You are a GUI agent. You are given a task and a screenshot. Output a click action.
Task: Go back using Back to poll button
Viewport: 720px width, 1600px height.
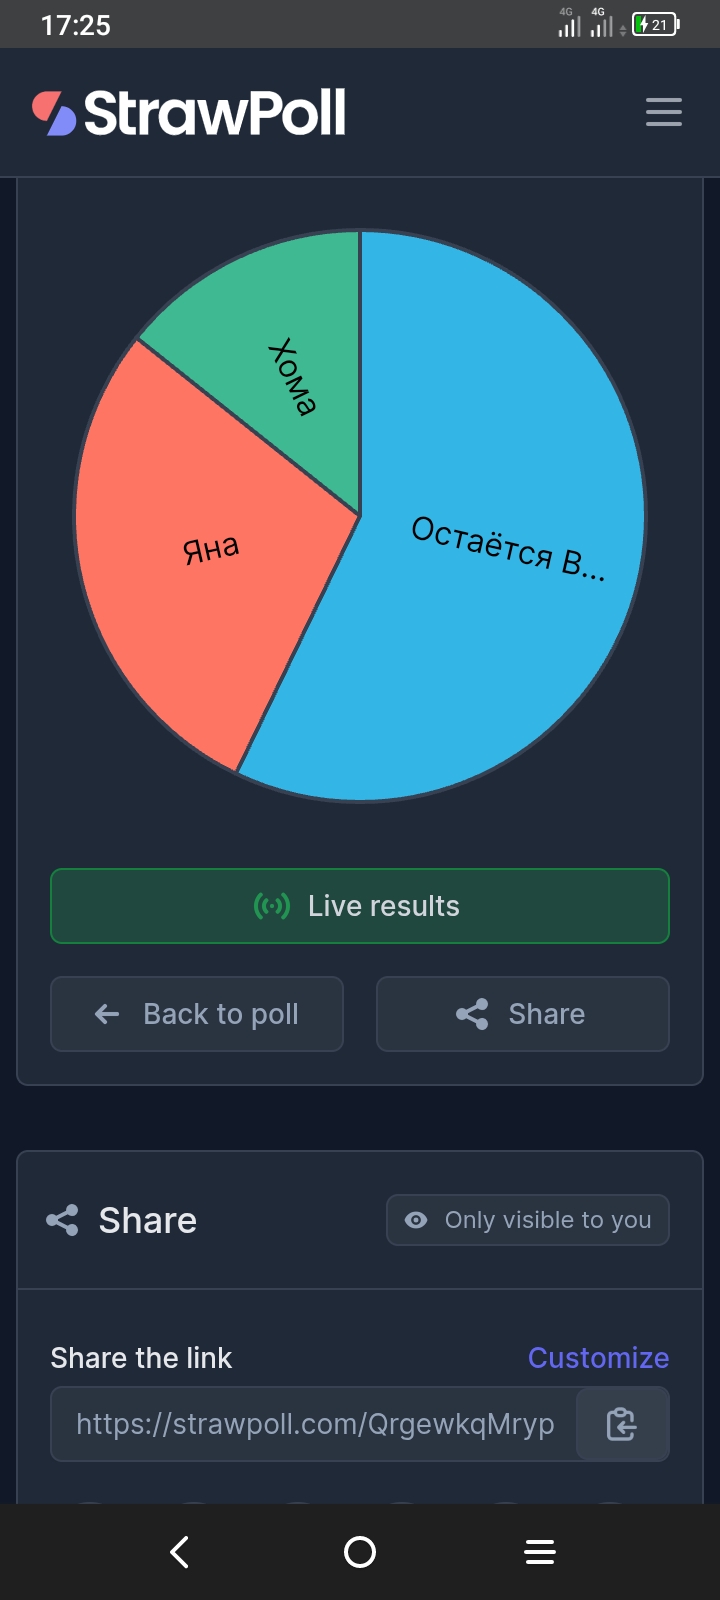point(197,1014)
